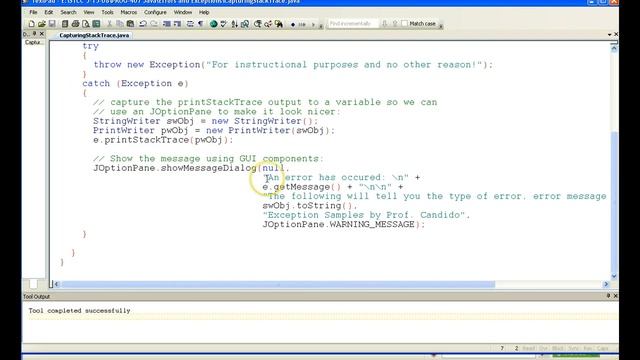
Task: Click vertical scrollbar down arrow
Action: coord(614,276)
